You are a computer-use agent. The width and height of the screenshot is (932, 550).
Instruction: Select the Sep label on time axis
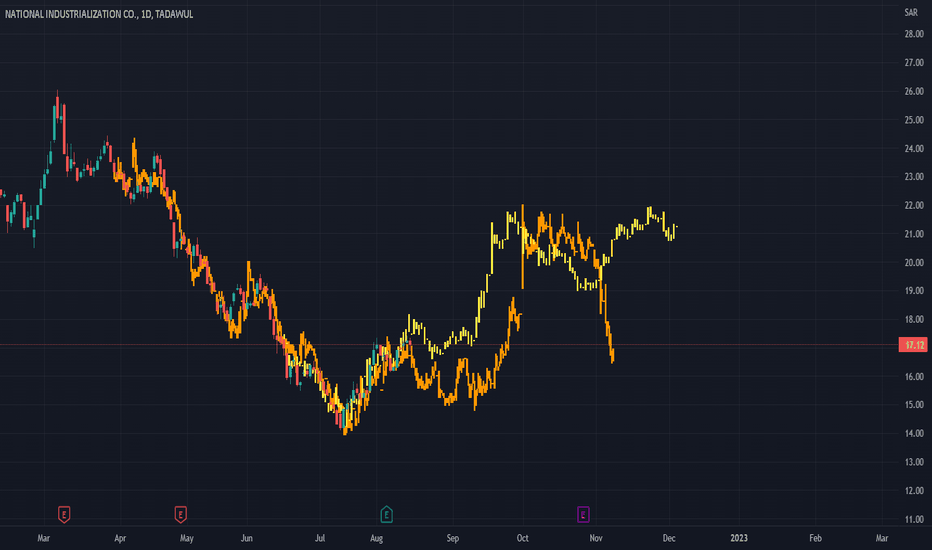(x=452, y=538)
